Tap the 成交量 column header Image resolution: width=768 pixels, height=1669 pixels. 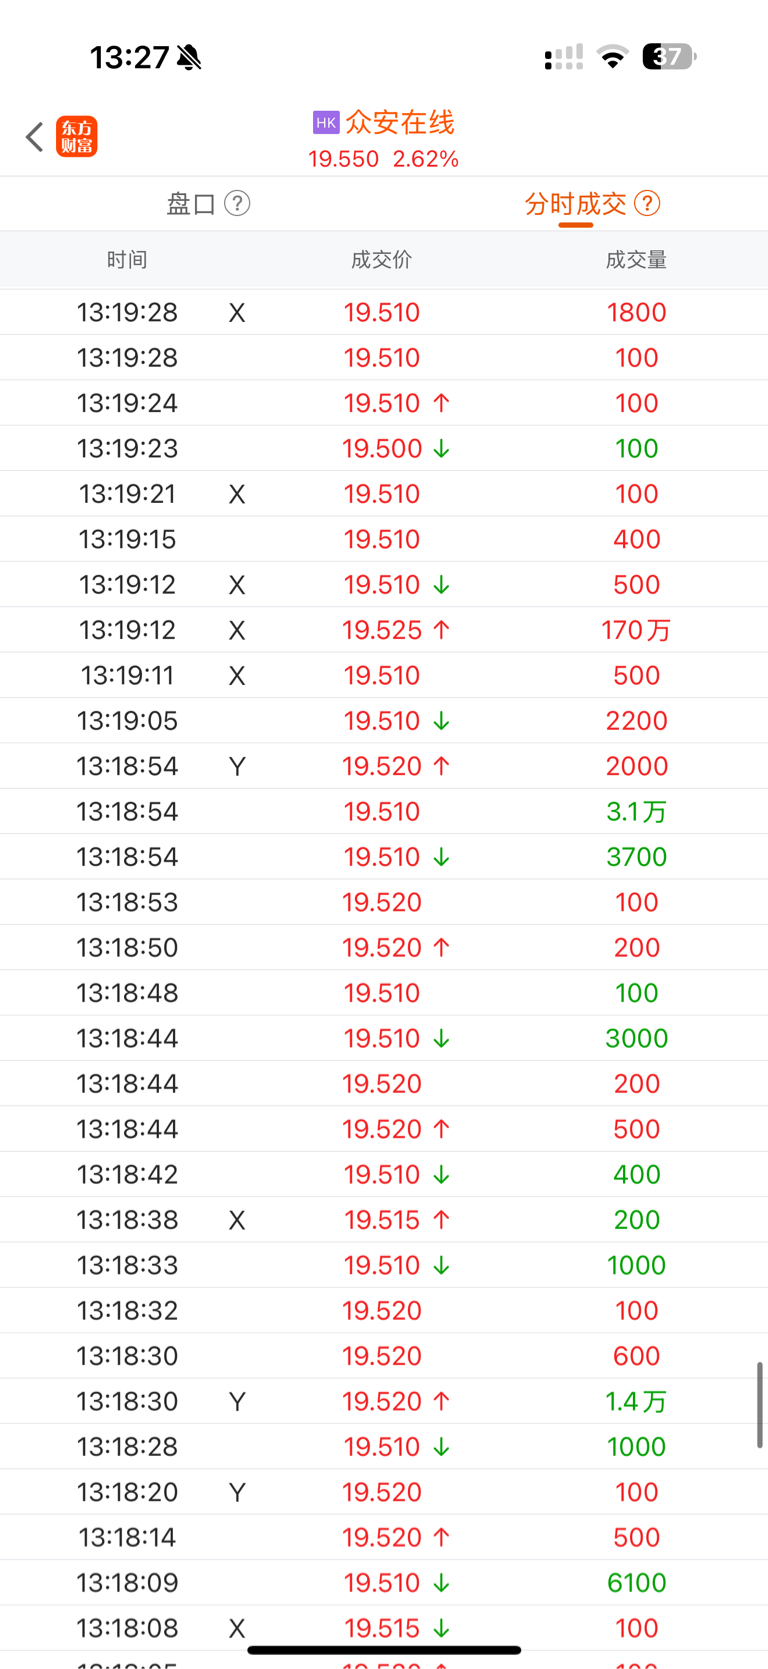(636, 260)
